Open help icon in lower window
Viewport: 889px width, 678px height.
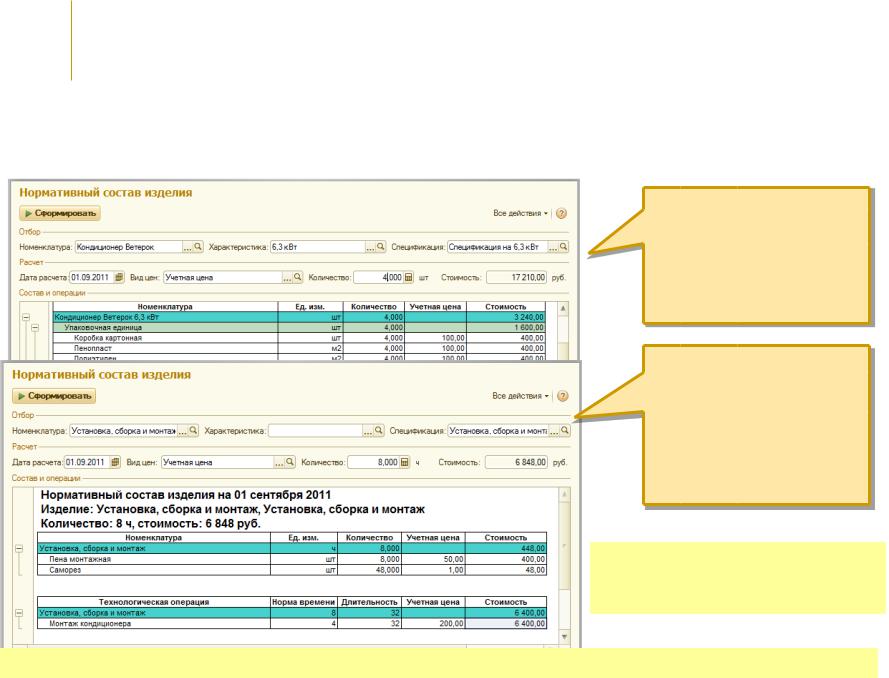point(562,396)
